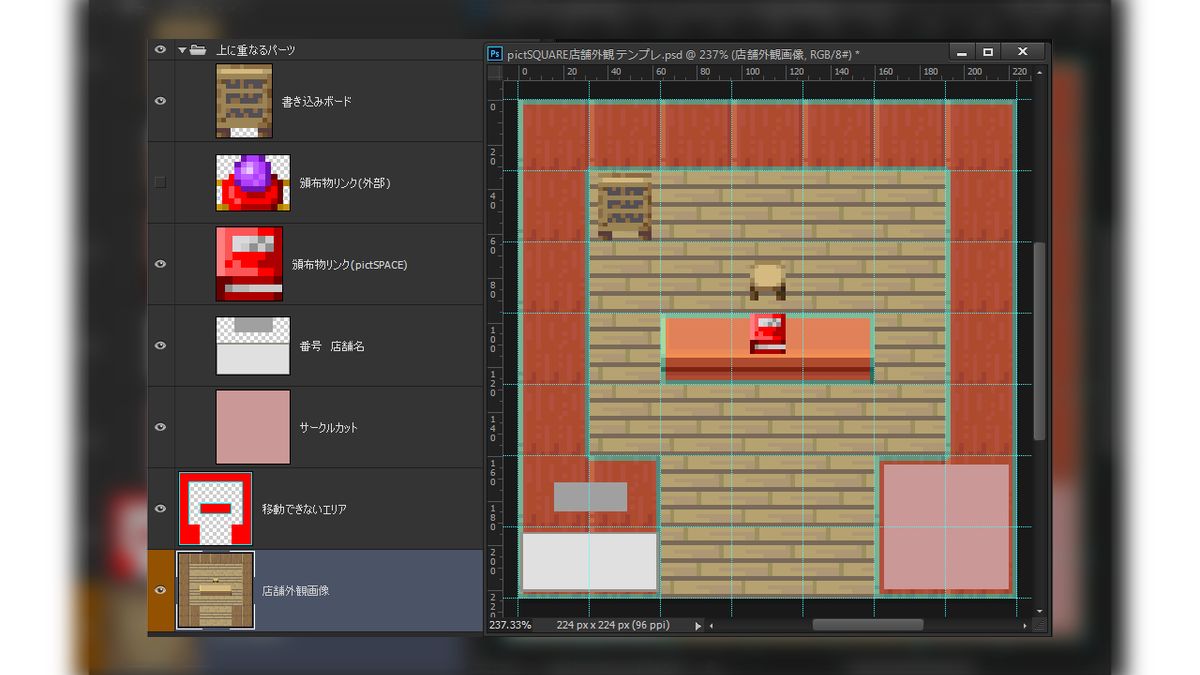Toggle visibility of サークルカット layer

click(160, 427)
